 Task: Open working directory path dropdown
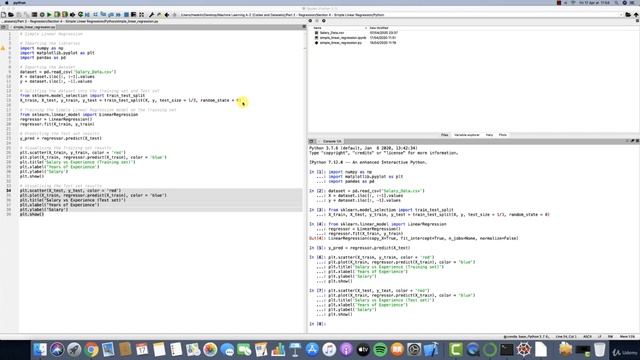[x=621, y=15]
